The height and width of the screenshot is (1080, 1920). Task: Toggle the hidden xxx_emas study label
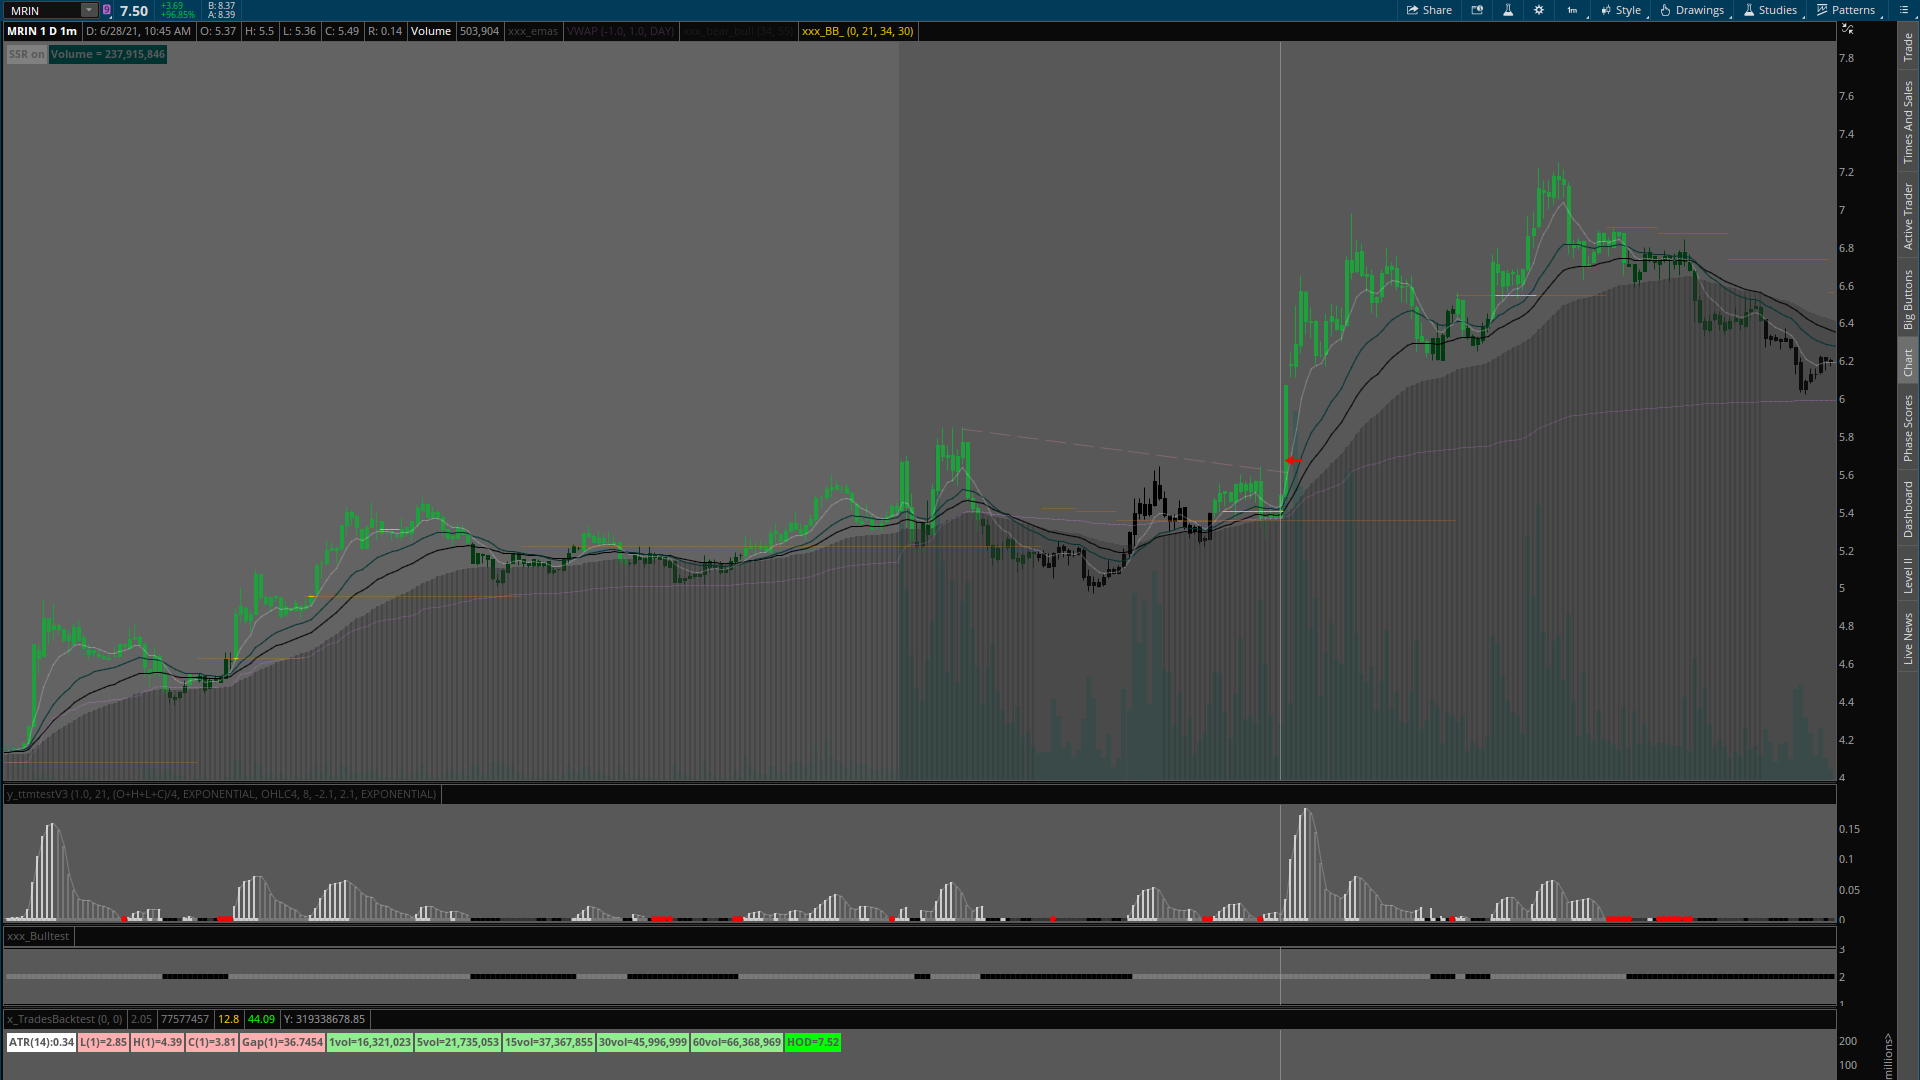pyautogui.click(x=532, y=31)
